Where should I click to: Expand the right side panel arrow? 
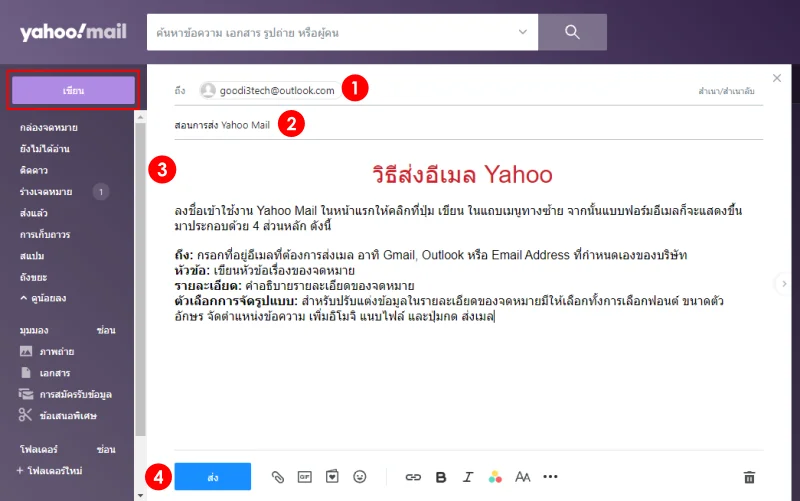point(784,284)
